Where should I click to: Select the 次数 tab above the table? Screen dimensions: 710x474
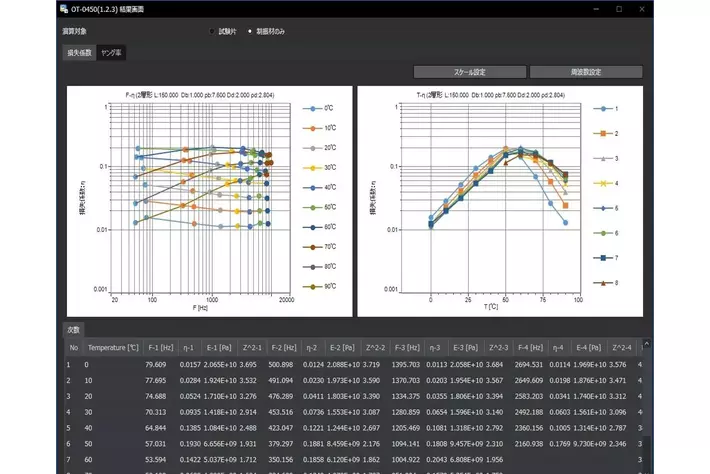click(74, 329)
